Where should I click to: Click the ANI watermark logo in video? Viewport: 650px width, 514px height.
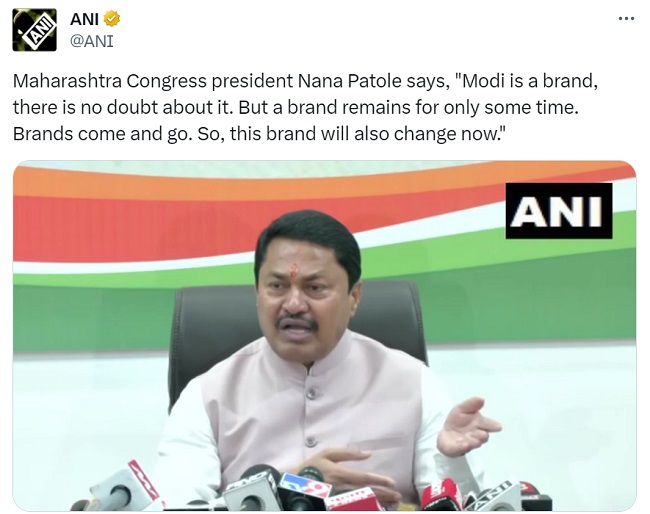point(559,211)
